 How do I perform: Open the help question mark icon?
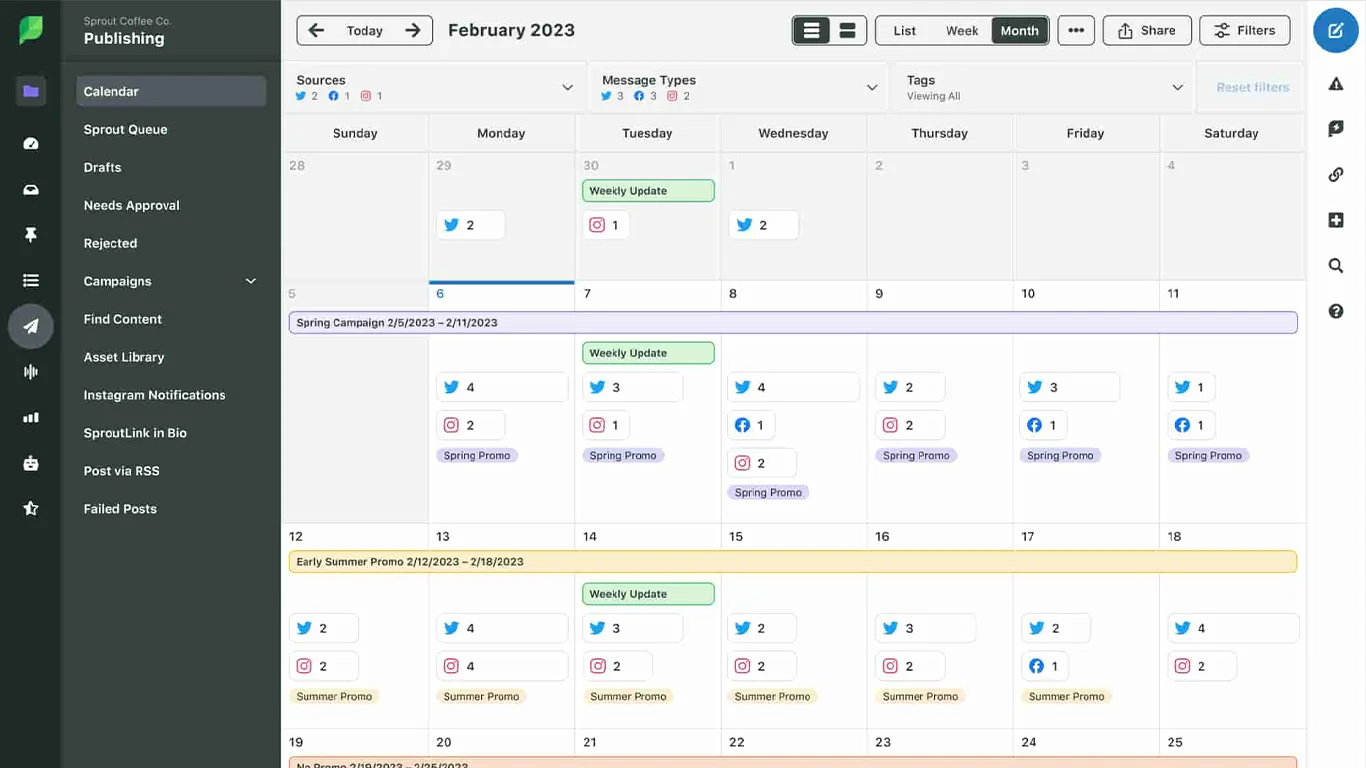(1335, 312)
